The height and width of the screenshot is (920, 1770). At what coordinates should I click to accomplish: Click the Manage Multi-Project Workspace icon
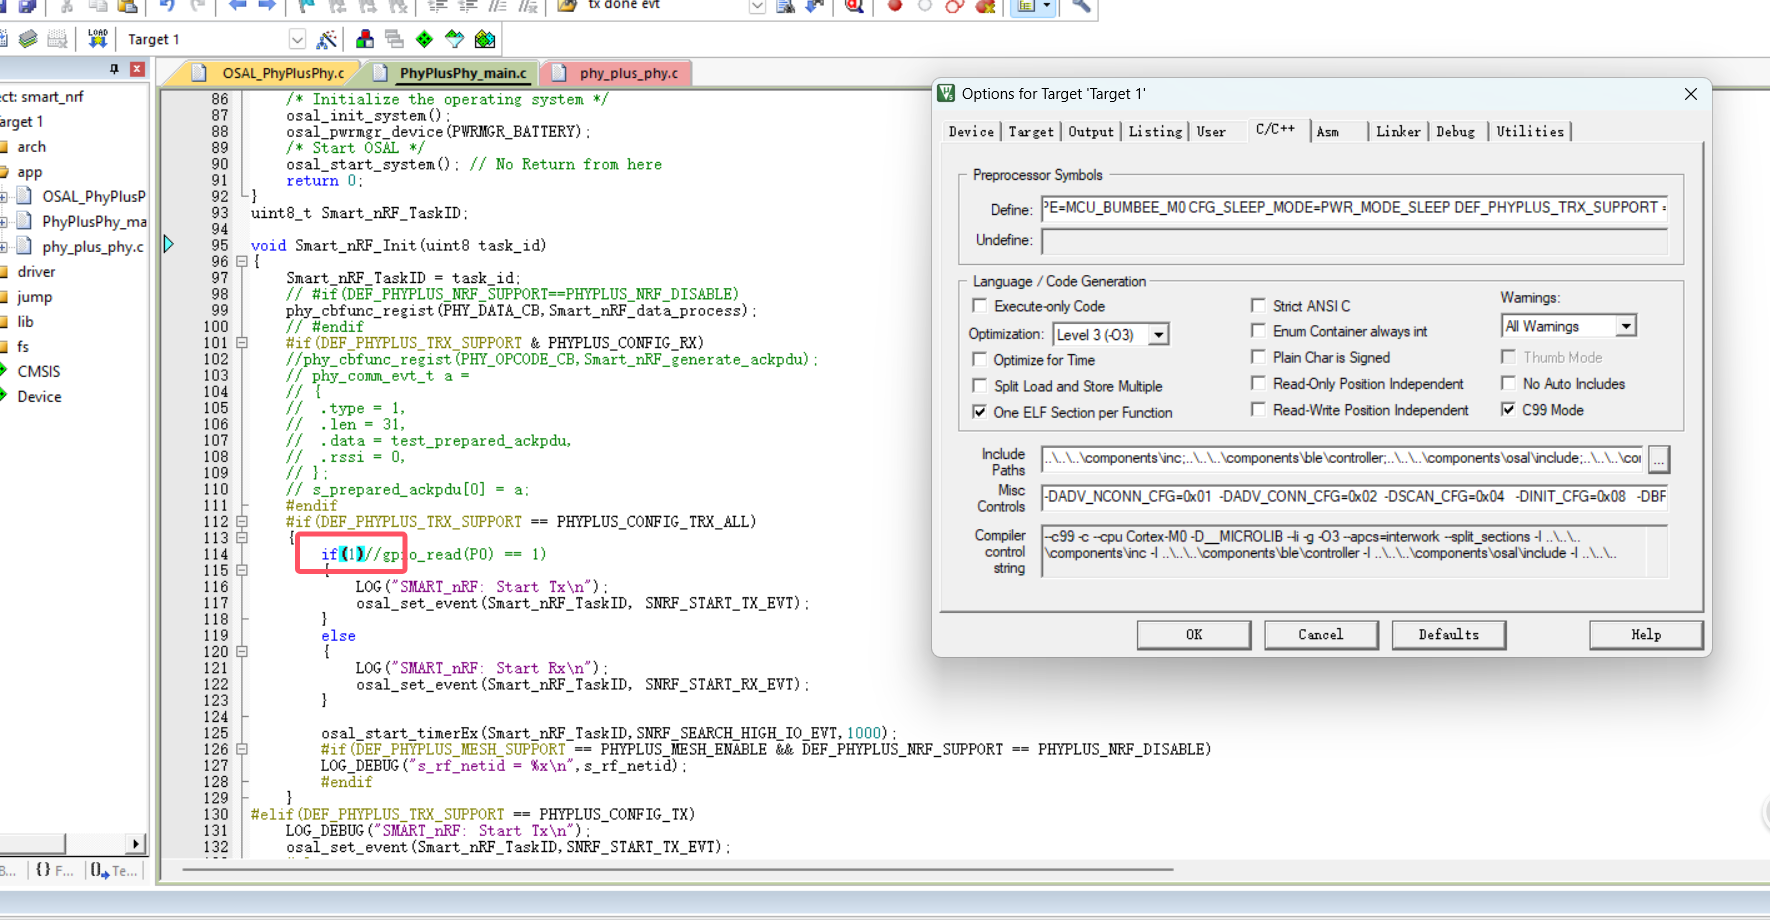tap(395, 39)
